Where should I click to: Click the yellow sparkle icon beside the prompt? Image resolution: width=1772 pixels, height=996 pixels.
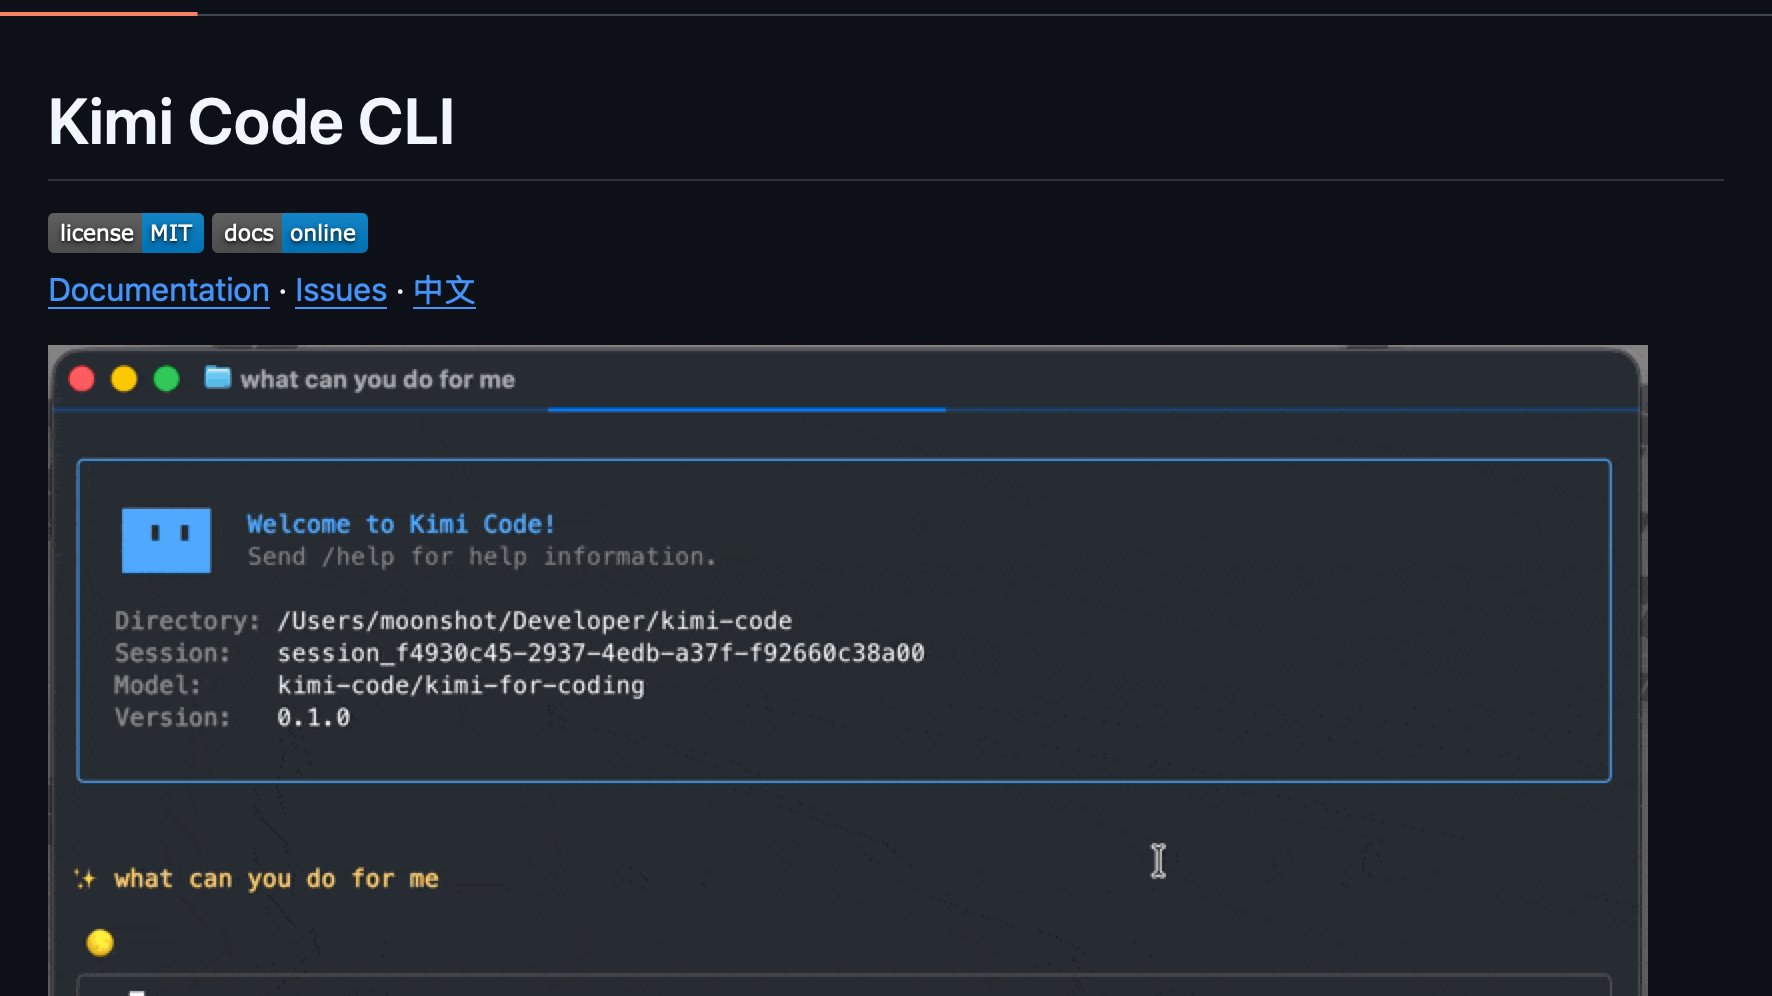[85, 879]
